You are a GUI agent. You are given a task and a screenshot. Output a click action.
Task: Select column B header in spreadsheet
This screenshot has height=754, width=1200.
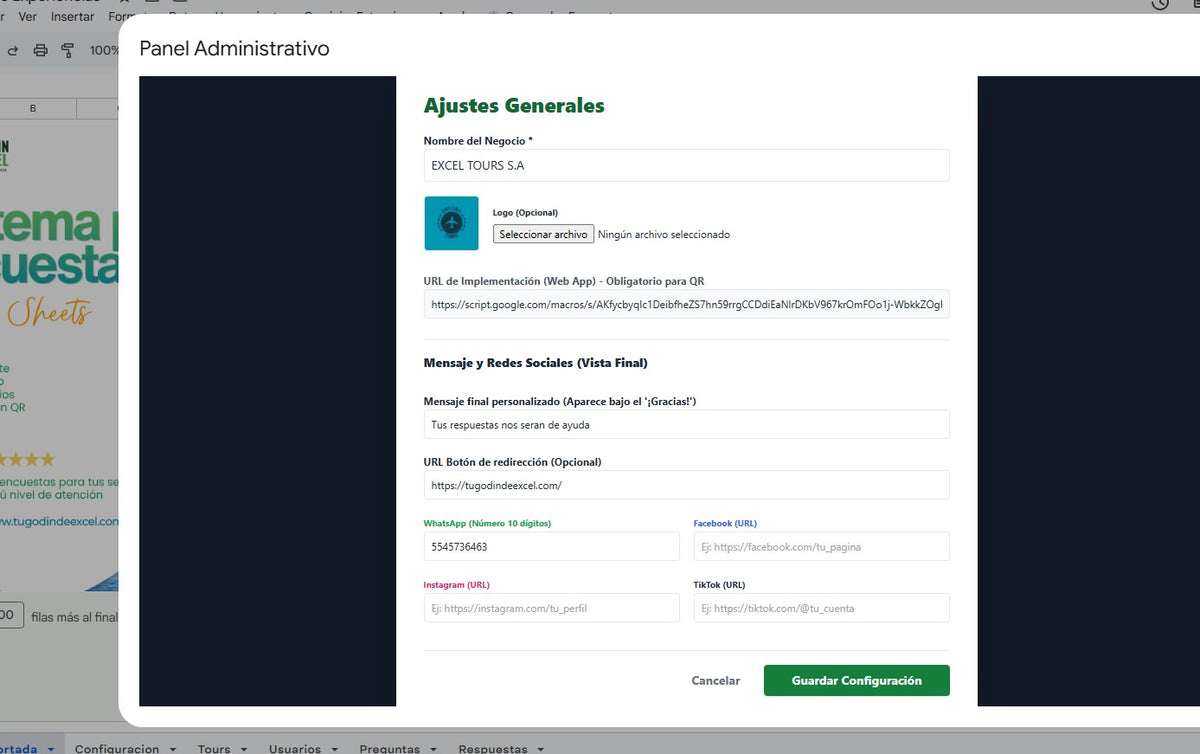tap(33, 108)
